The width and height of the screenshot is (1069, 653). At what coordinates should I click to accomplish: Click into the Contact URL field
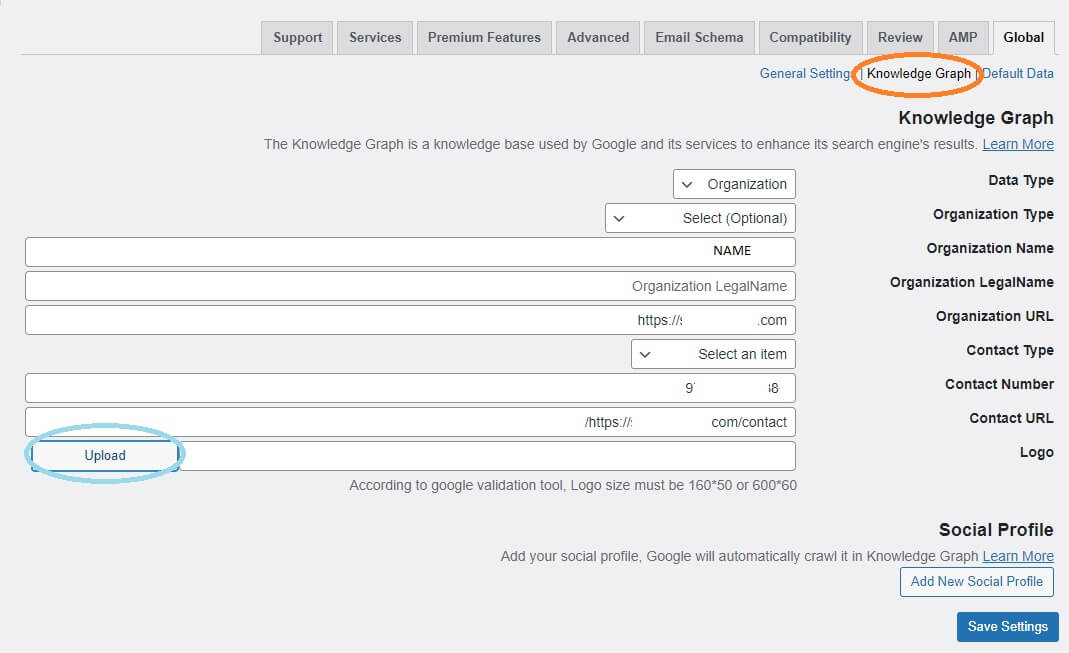click(410, 422)
